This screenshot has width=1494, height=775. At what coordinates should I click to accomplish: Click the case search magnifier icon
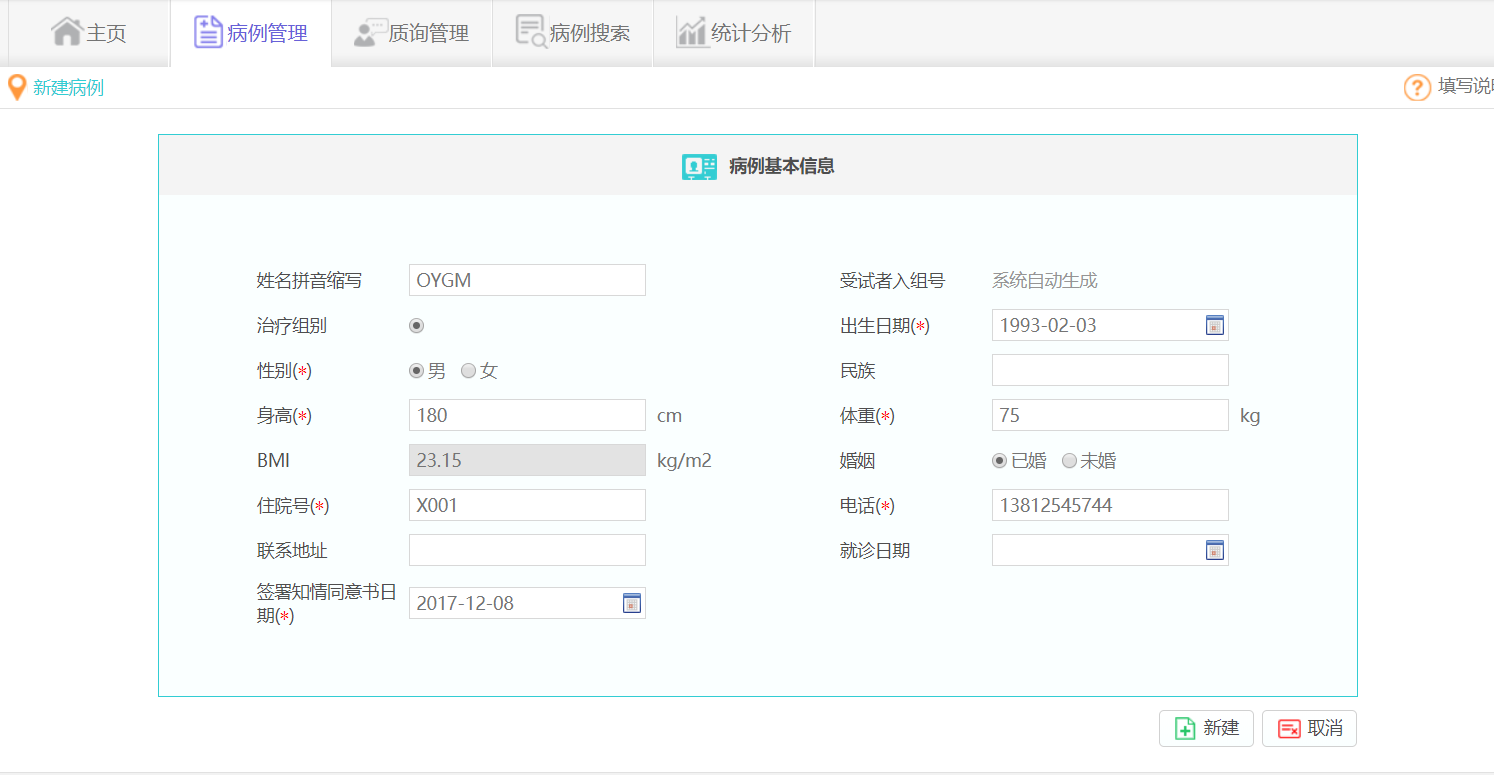tap(530, 32)
